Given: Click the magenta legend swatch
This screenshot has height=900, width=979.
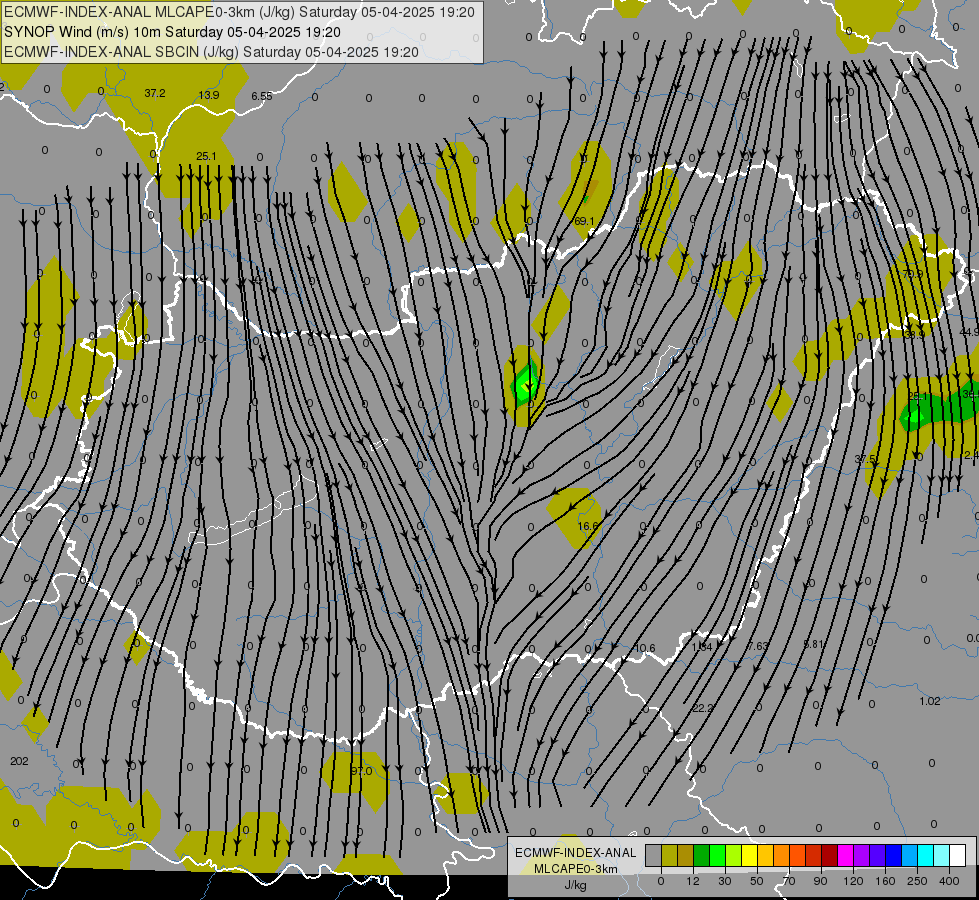Looking at the screenshot, I should [845, 855].
